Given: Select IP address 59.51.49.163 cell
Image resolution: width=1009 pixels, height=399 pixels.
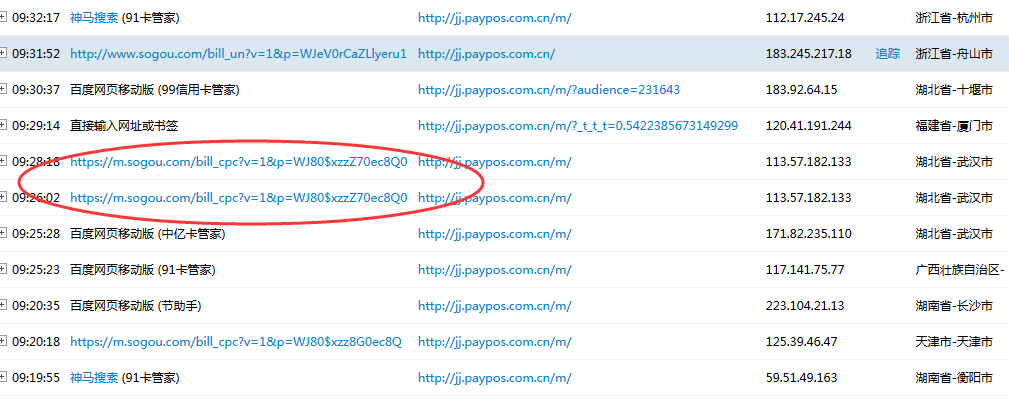Looking at the screenshot, I should point(802,378).
